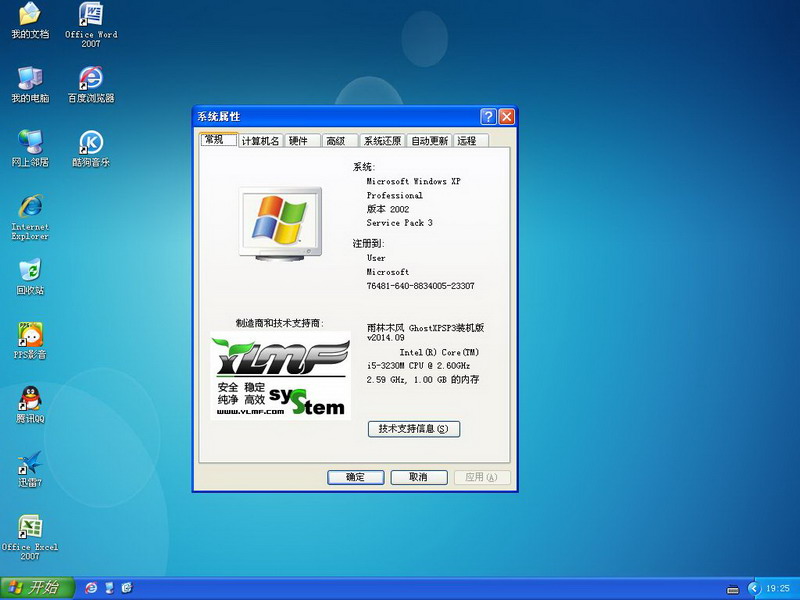Click the product ID 76481-640-8834005-23307

(x=420, y=286)
